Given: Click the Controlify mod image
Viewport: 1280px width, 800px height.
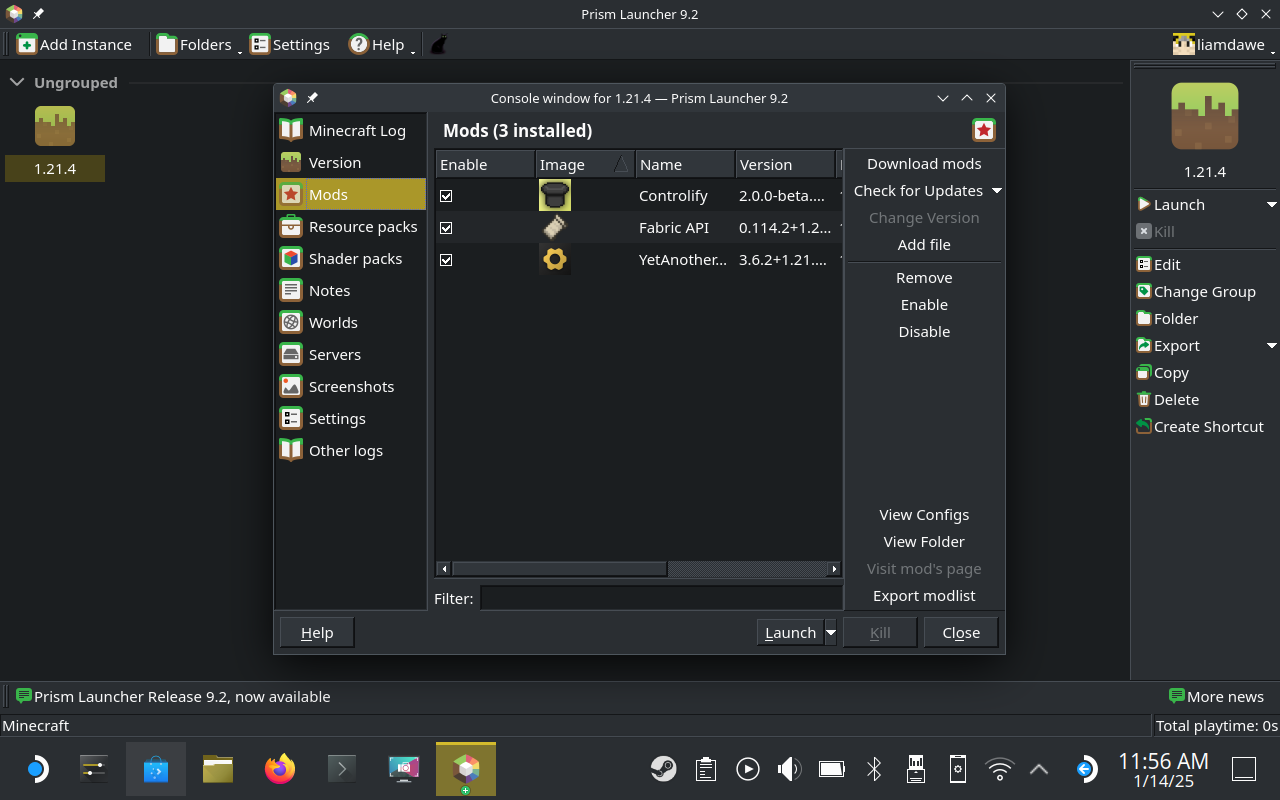Looking at the screenshot, I should (554, 196).
